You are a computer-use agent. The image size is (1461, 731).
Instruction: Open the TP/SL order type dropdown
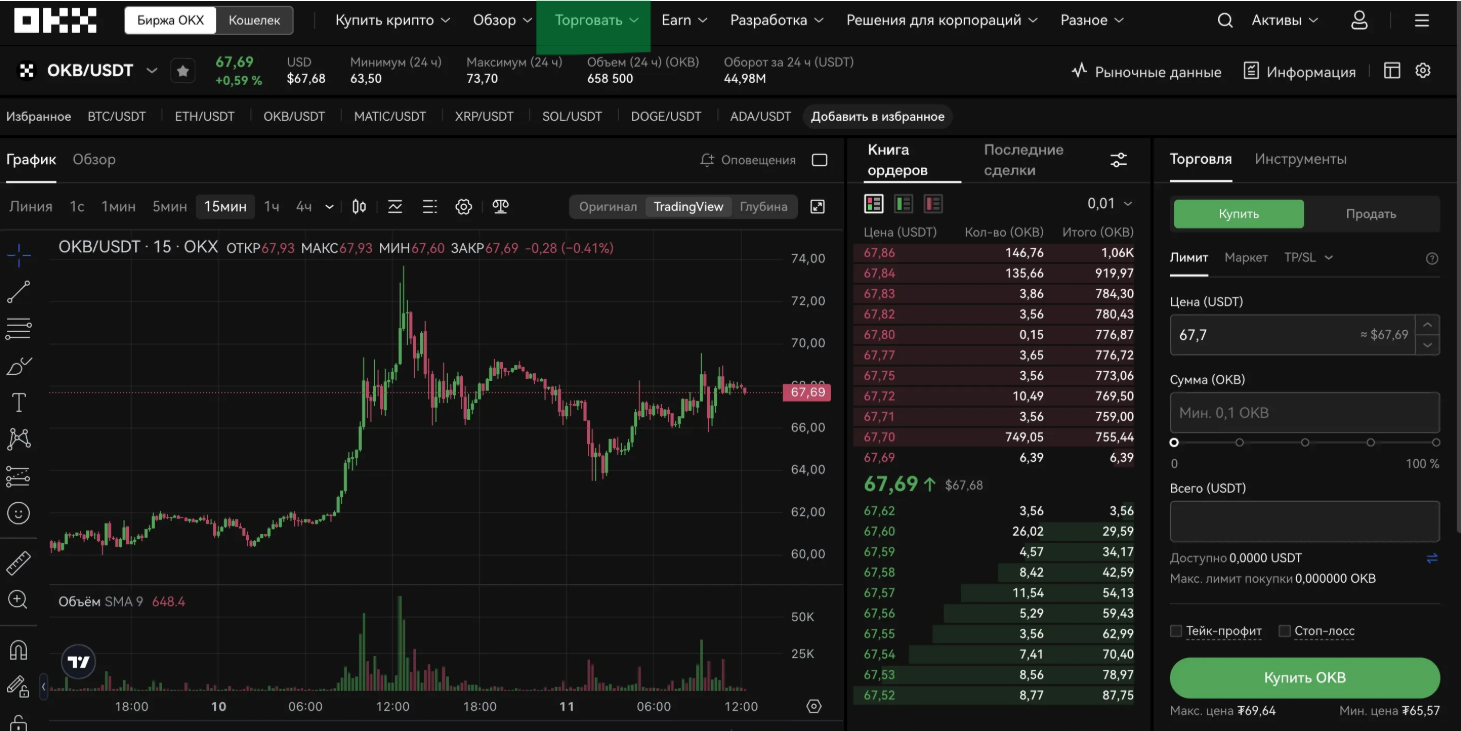(x=1309, y=257)
